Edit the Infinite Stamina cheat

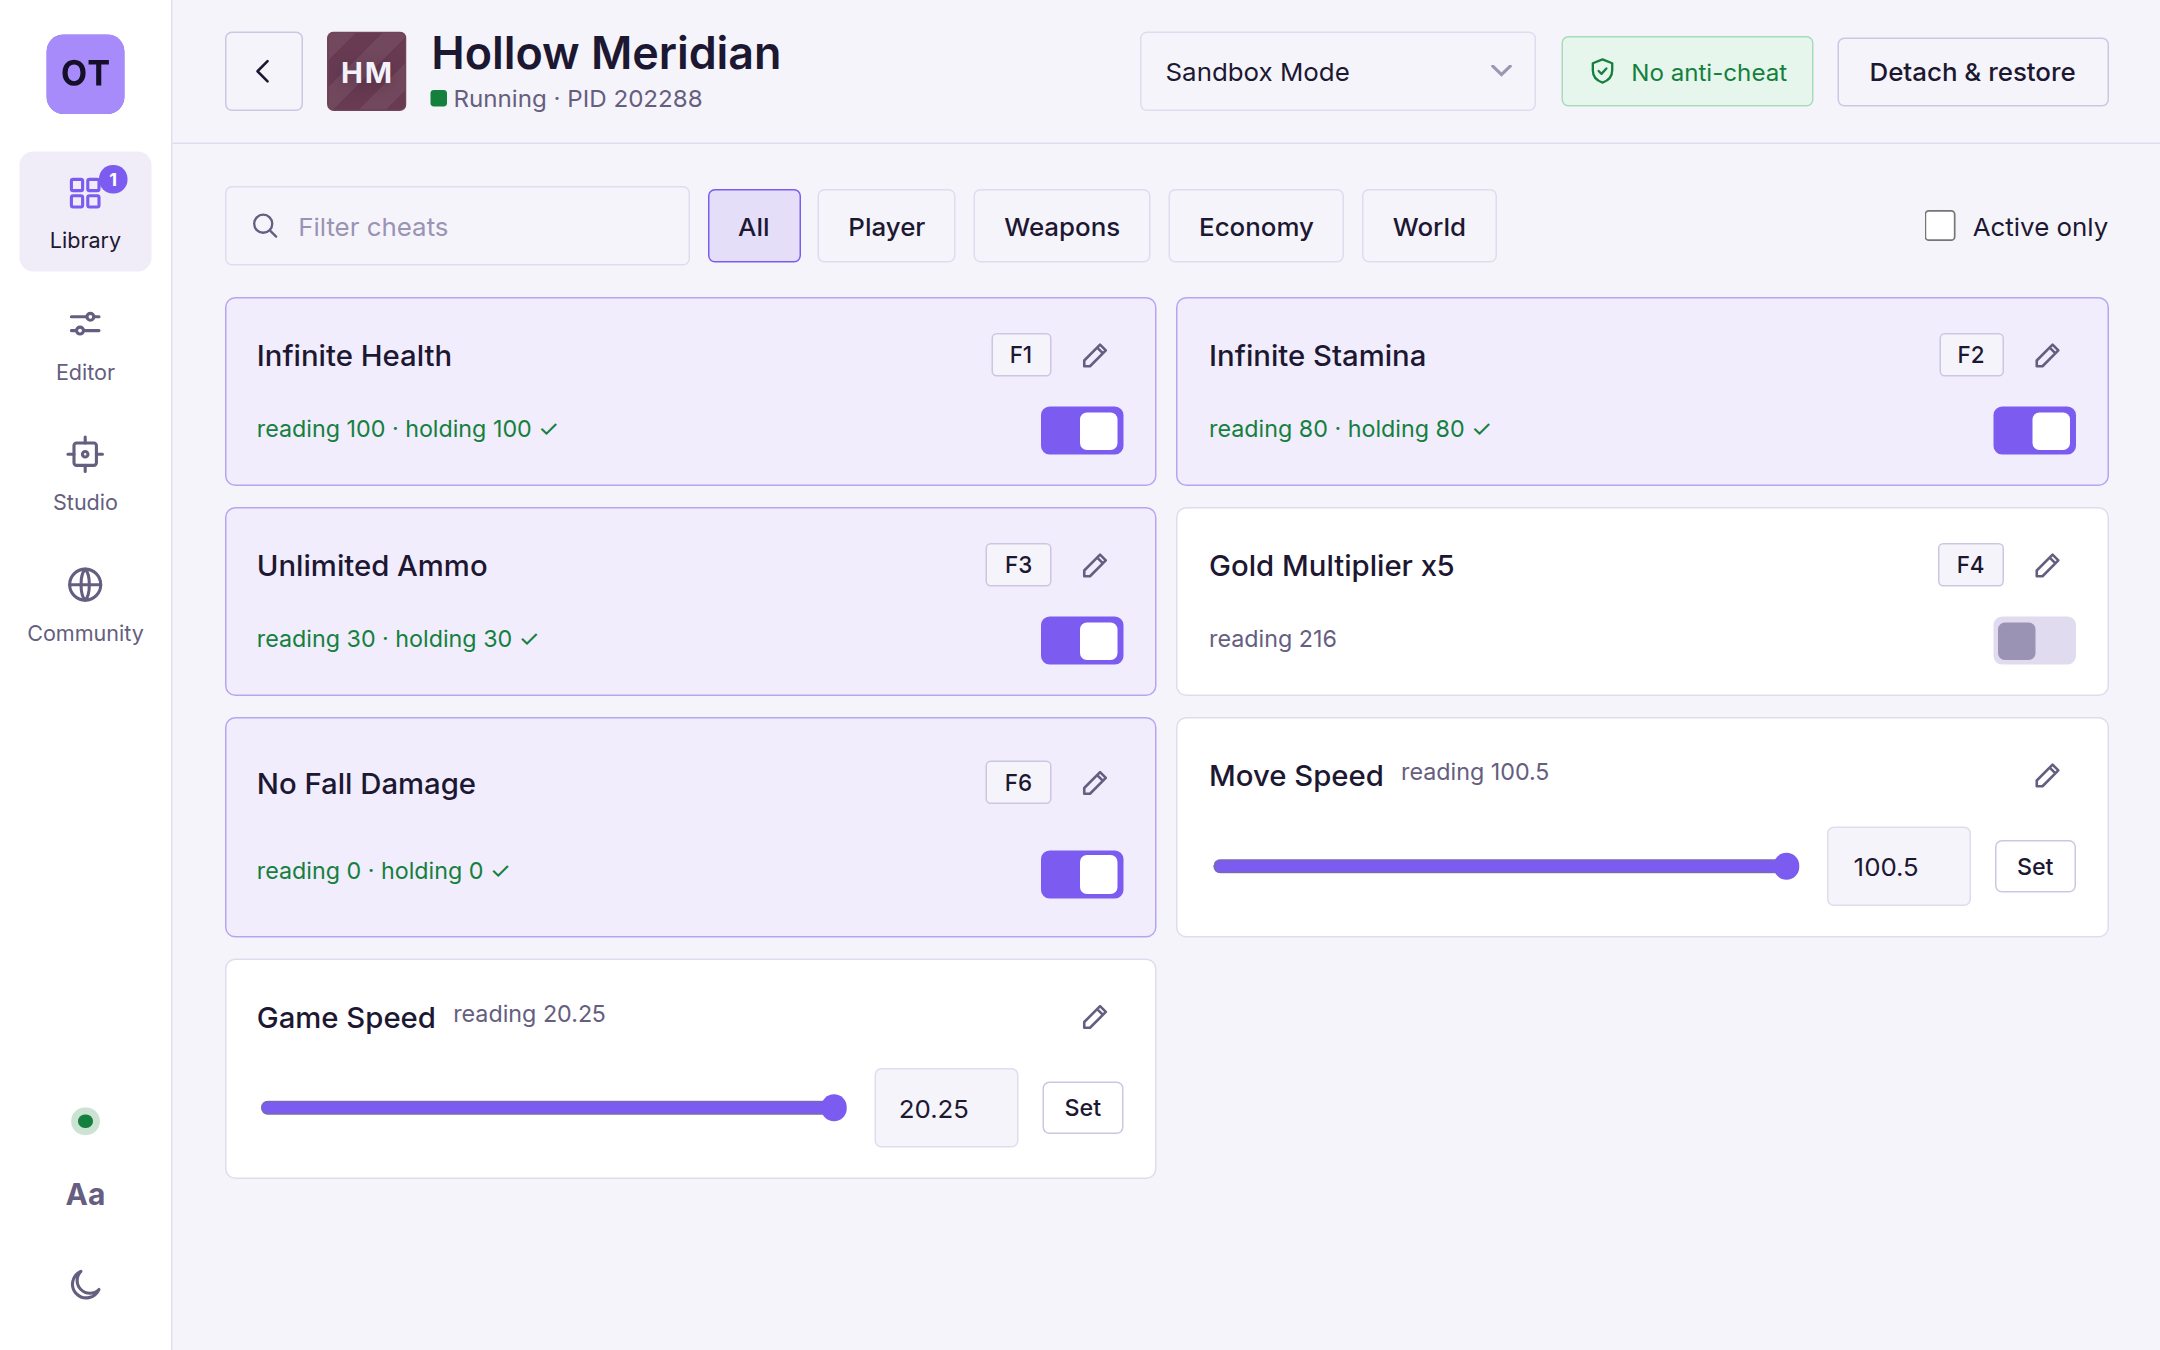click(x=2047, y=356)
